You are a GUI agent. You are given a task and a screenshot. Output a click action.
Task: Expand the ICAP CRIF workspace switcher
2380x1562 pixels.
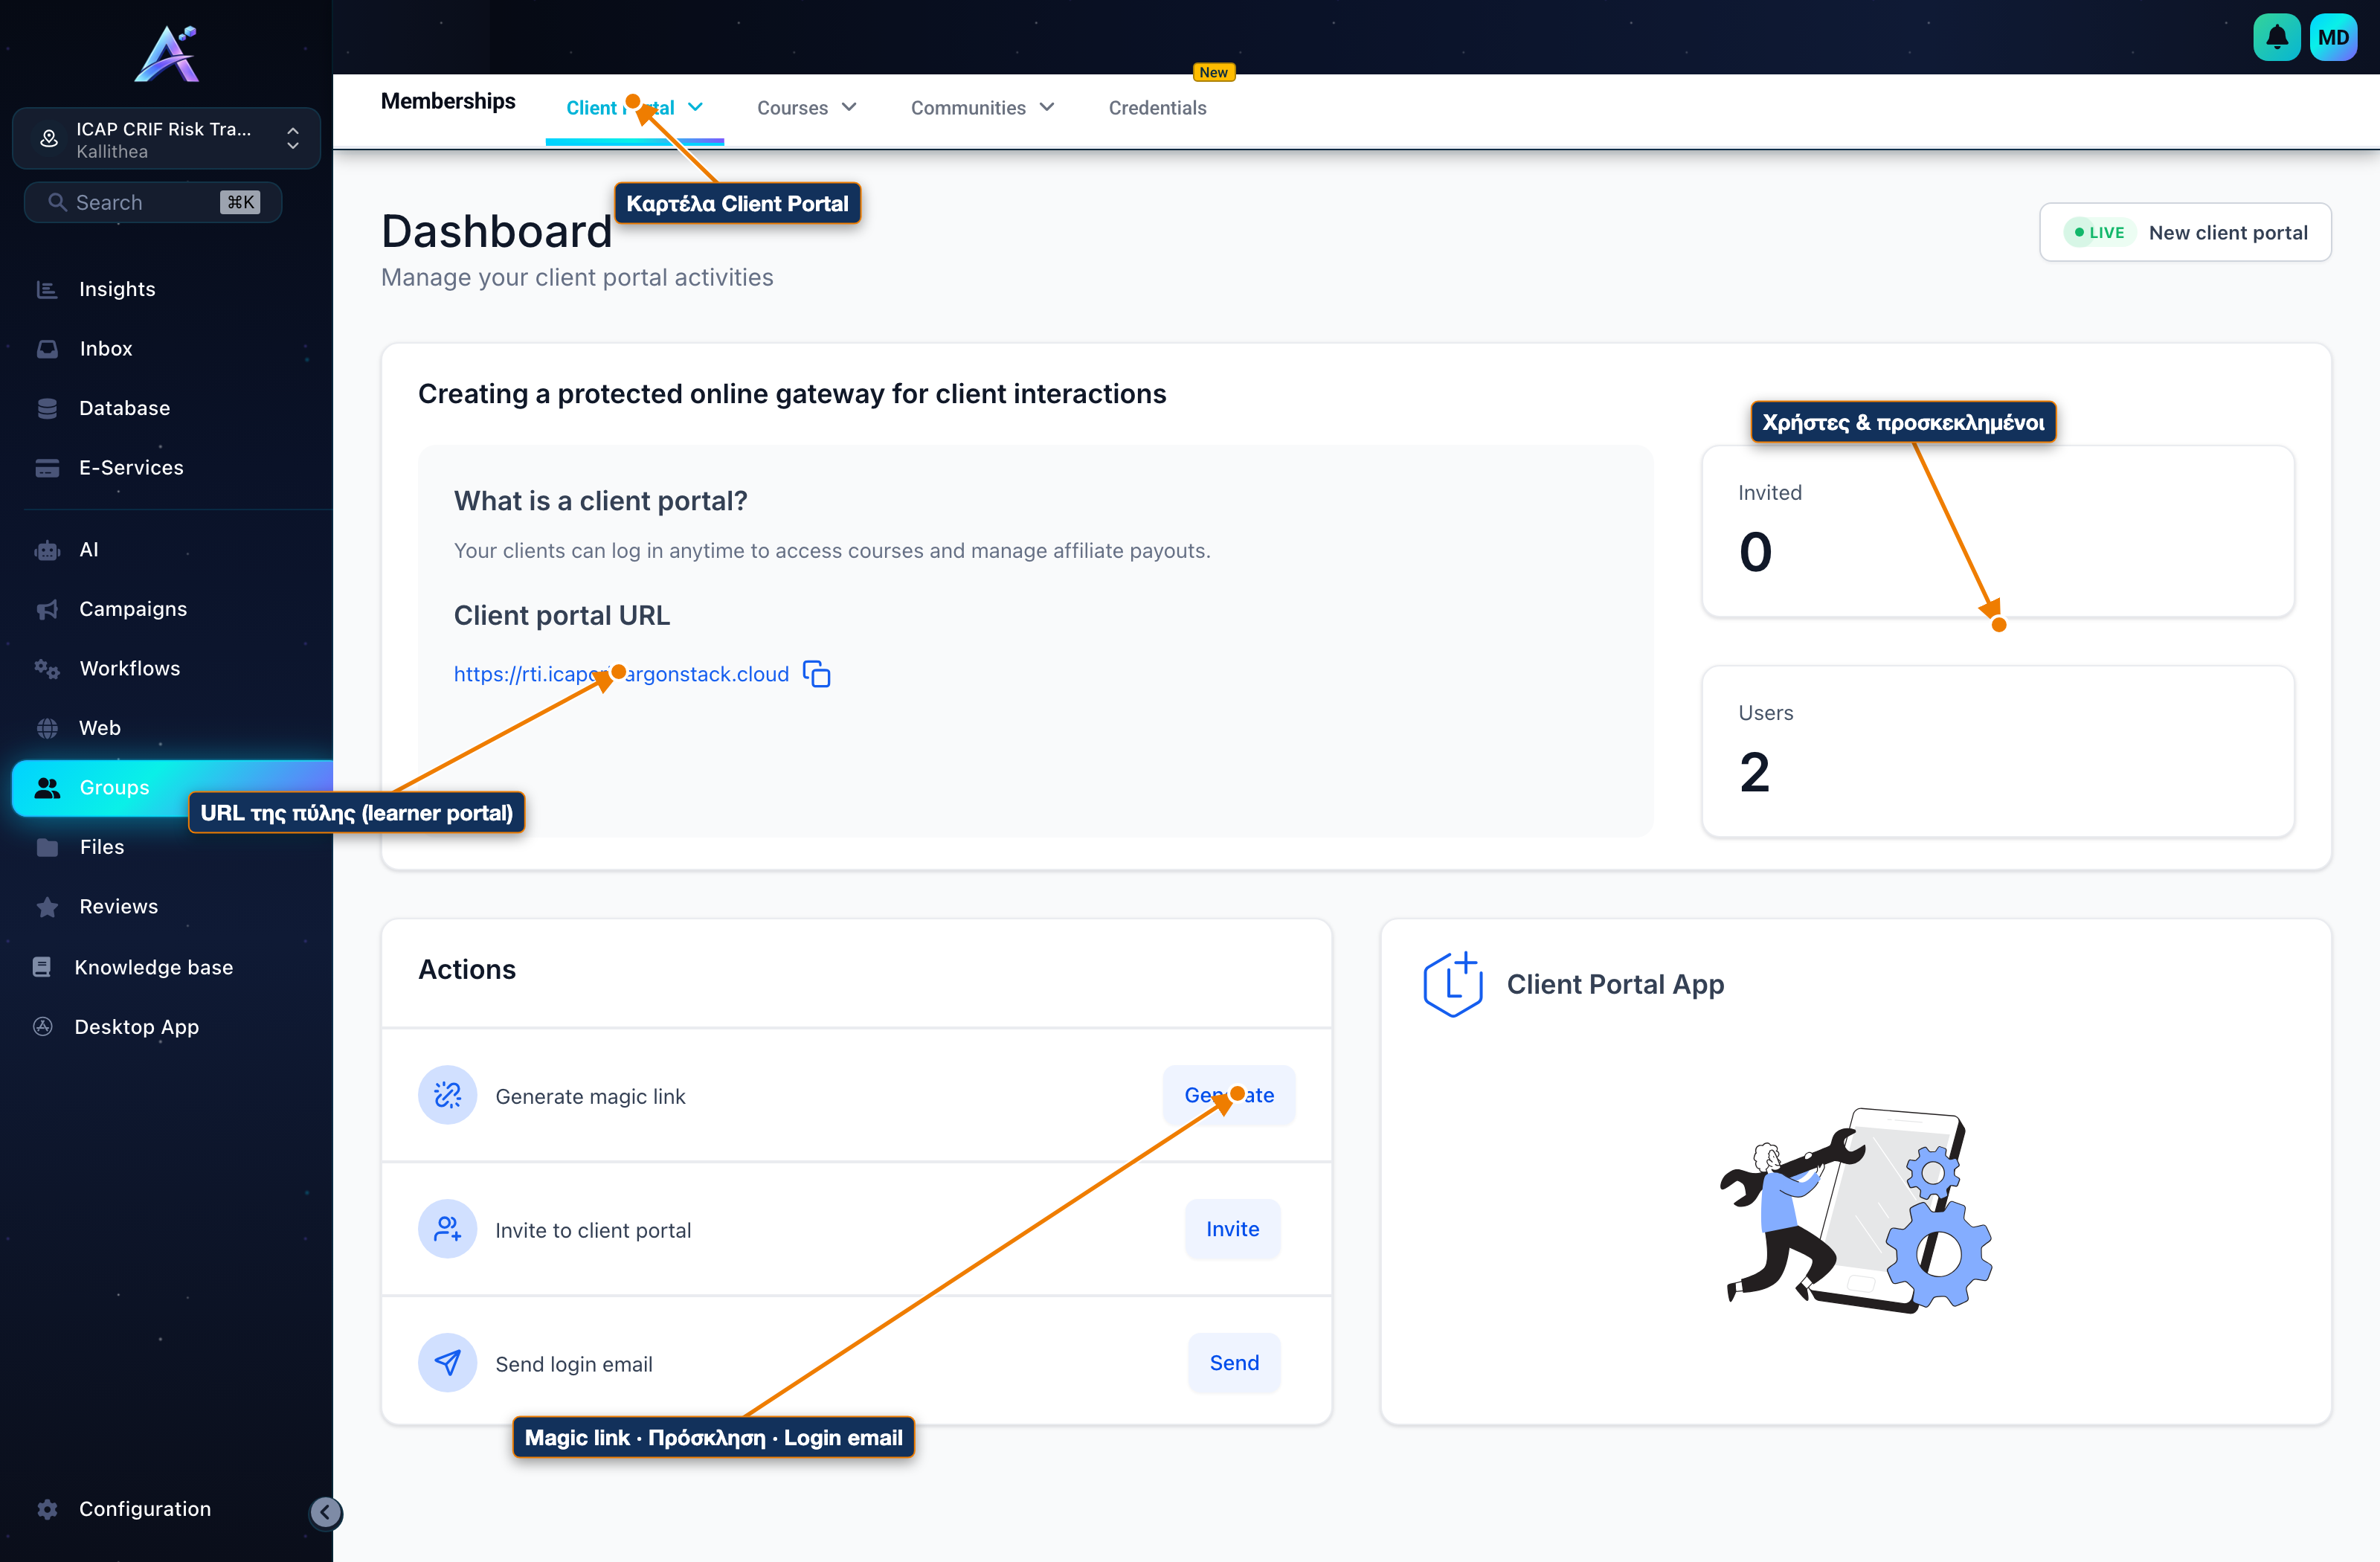click(166, 139)
